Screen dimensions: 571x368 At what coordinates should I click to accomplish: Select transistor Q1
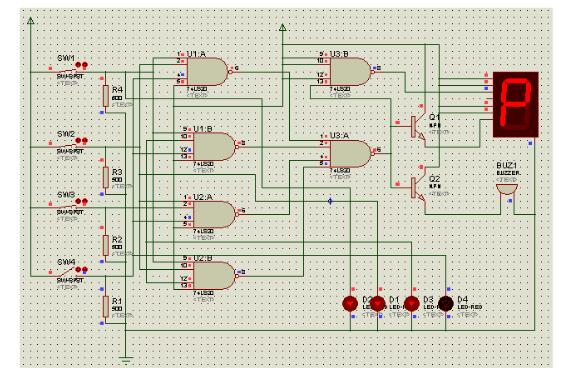tap(418, 127)
